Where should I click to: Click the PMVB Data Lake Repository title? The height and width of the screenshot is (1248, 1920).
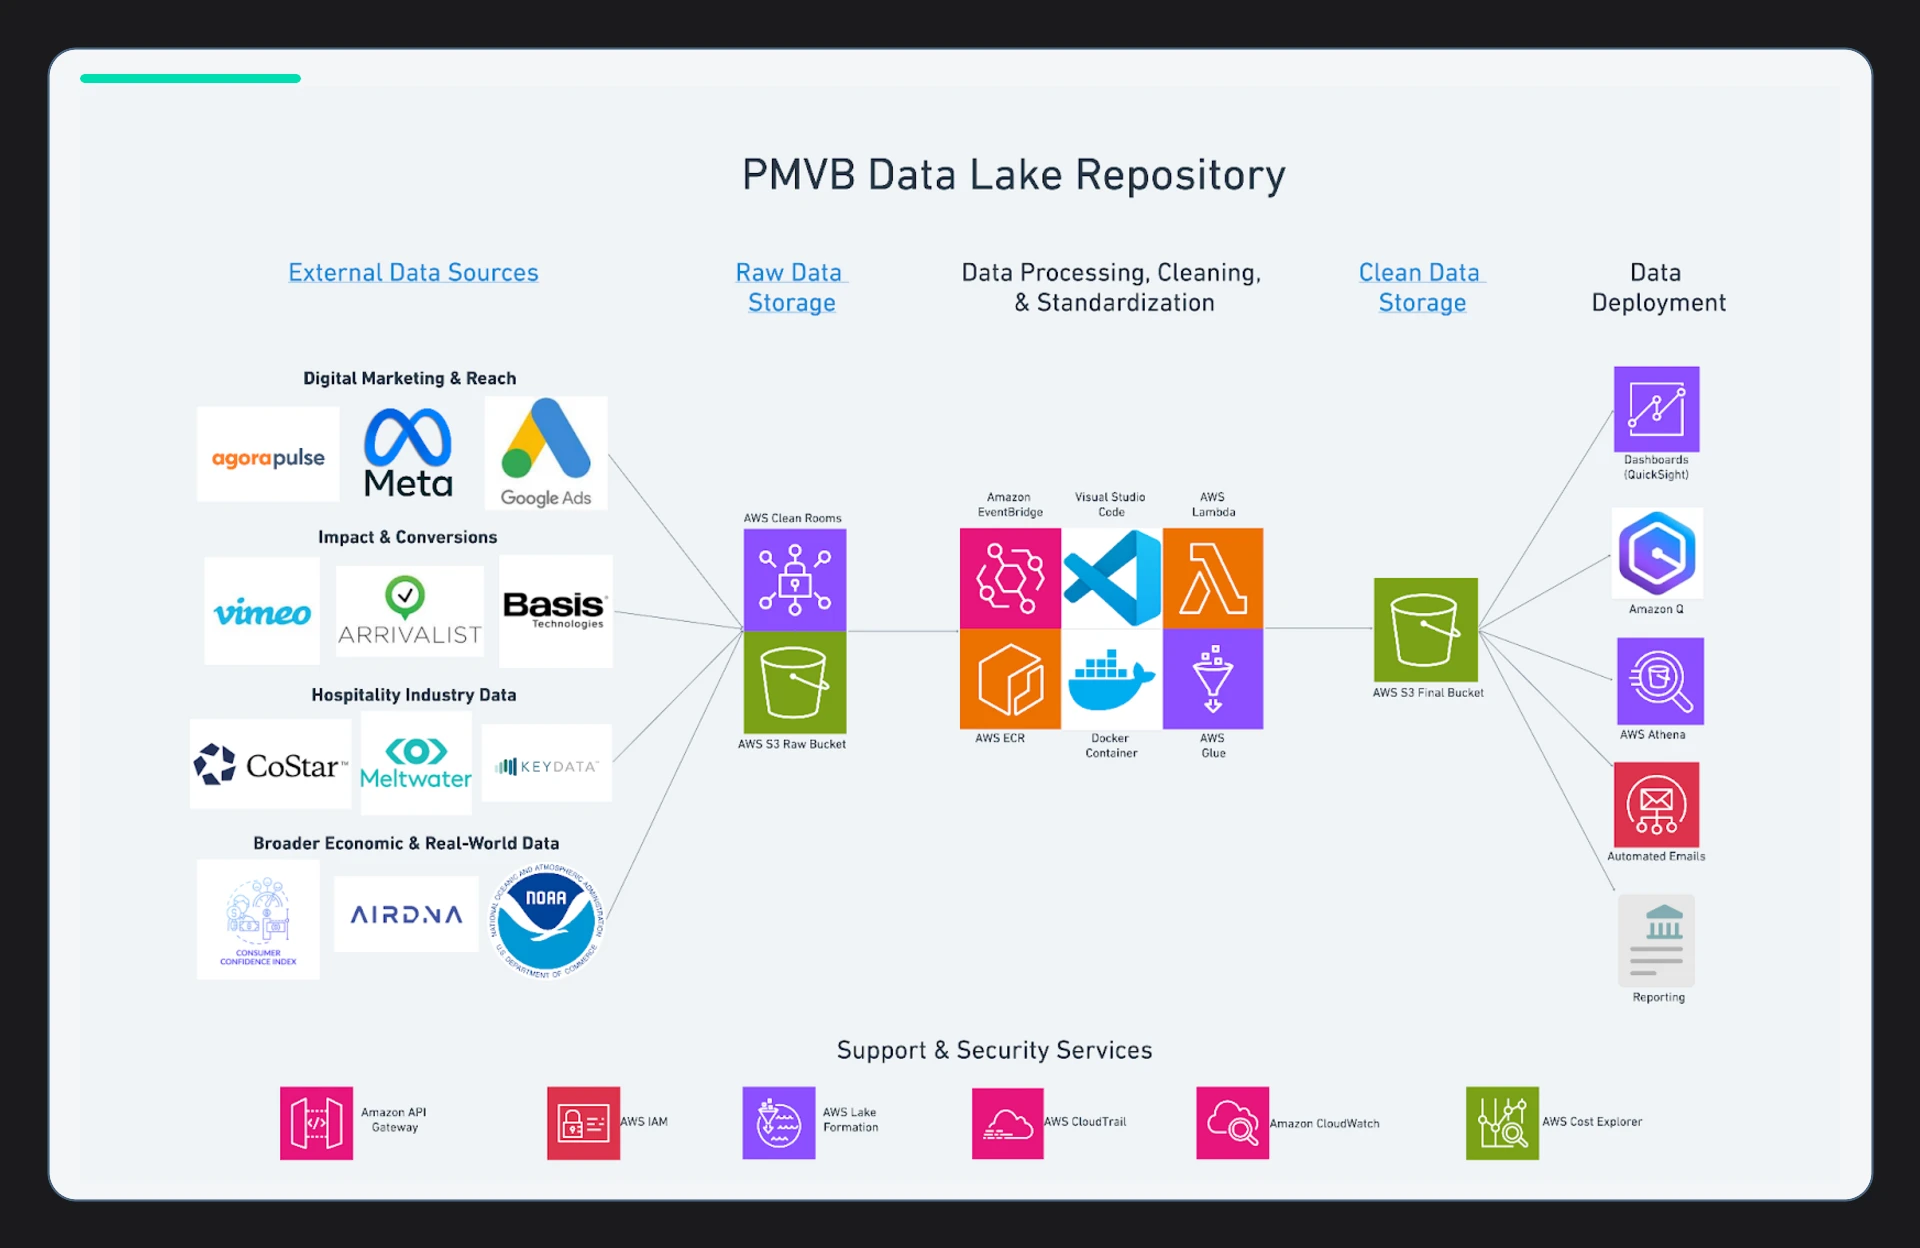pyautogui.click(x=1013, y=175)
